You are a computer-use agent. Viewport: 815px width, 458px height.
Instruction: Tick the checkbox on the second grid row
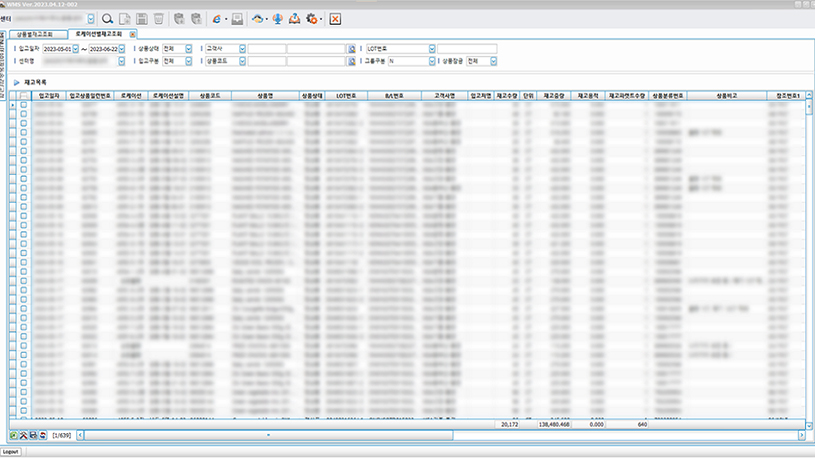tap(24, 115)
